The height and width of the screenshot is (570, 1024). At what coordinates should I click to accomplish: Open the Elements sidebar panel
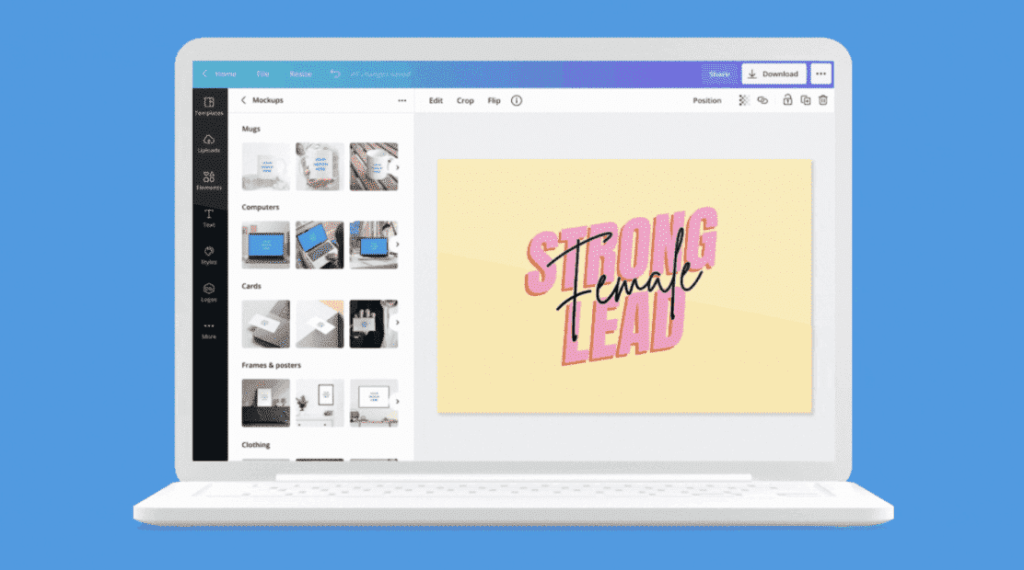click(x=209, y=181)
